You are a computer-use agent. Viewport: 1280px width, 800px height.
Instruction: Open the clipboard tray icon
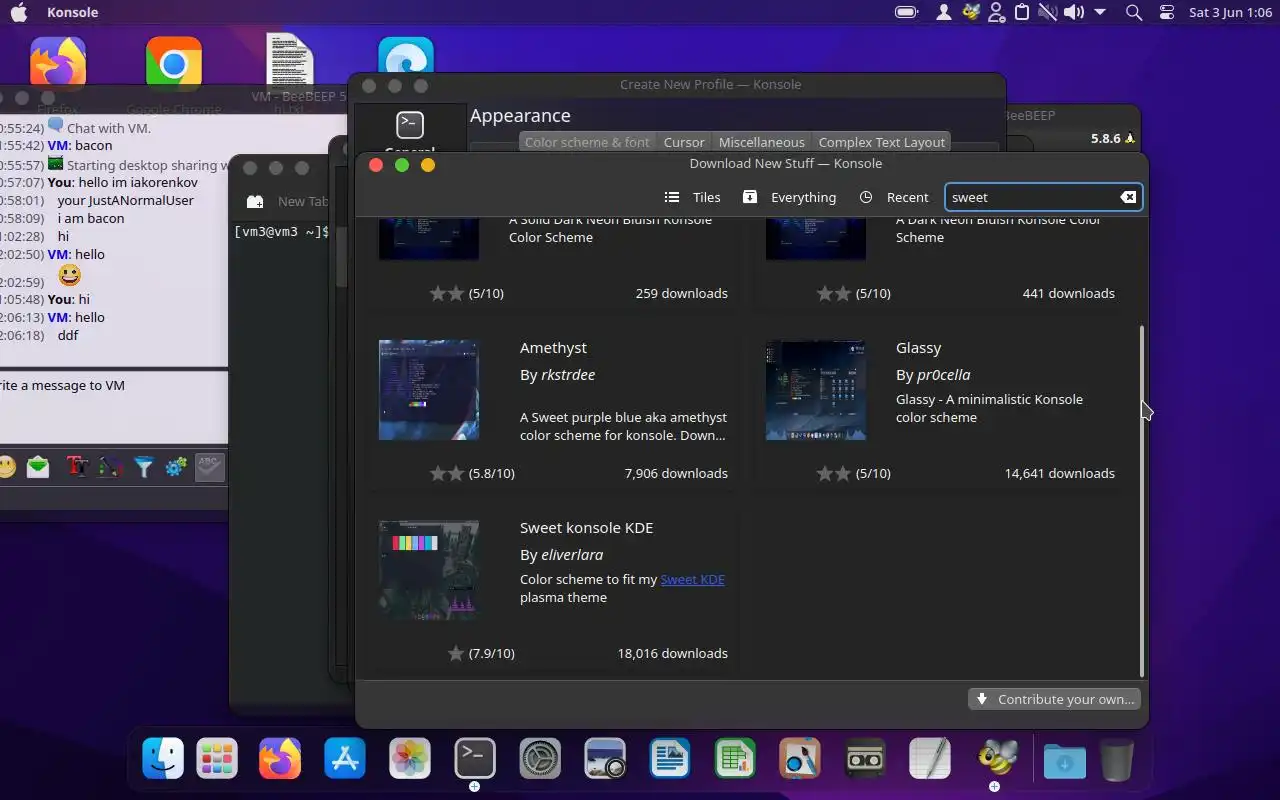pyautogui.click(x=1022, y=12)
